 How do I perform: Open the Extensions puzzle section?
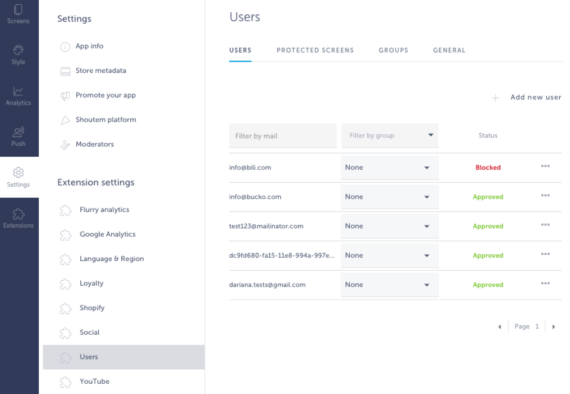coord(18,218)
